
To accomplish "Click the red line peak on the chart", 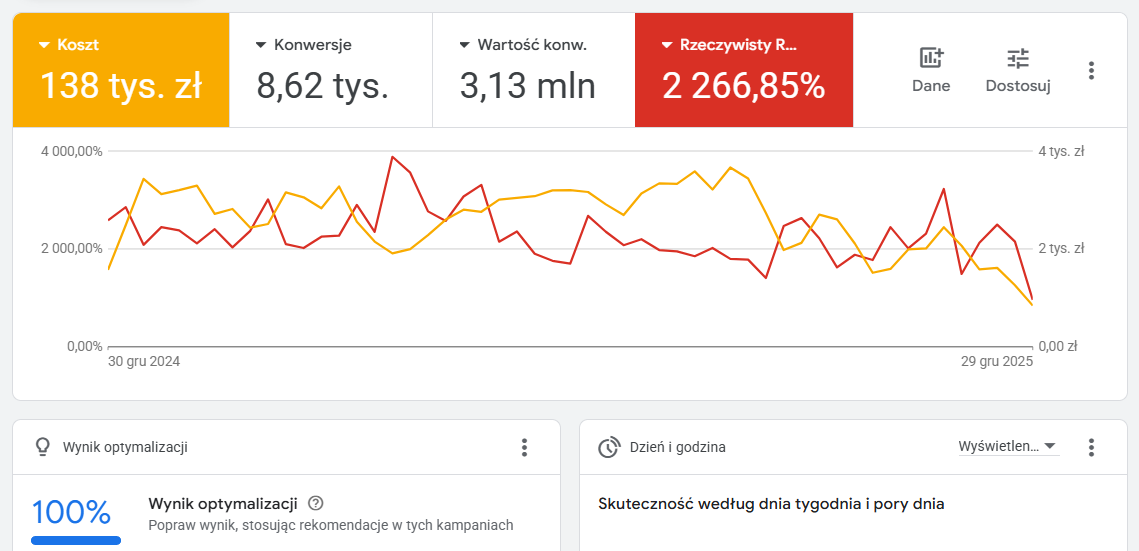I will [392, 157].
